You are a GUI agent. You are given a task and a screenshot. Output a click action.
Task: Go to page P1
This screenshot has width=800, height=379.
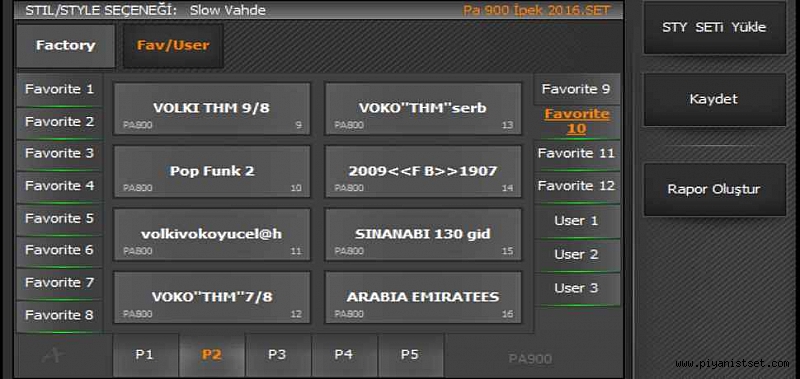click(145, 356)
